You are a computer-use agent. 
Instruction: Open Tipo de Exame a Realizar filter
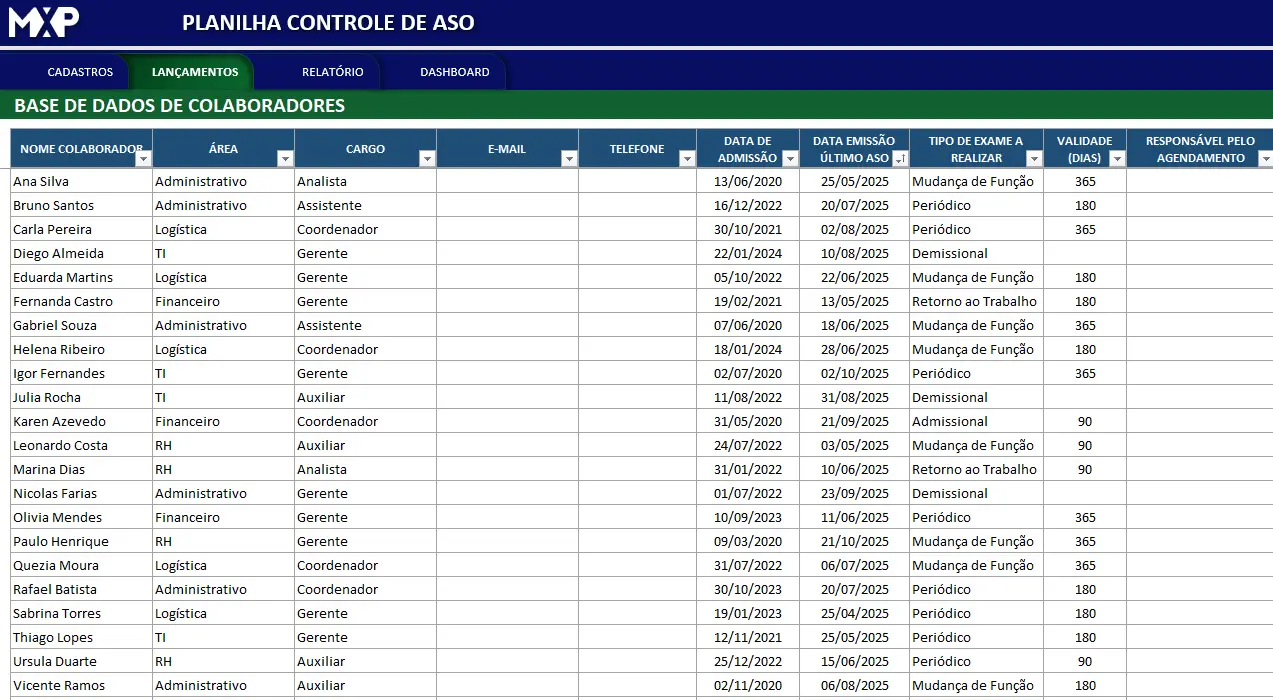click(1033, 159)
